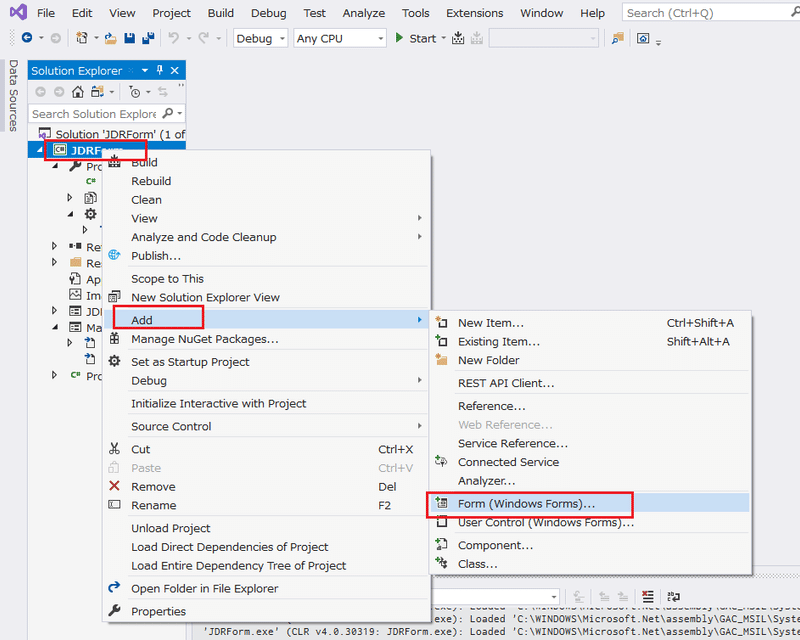Click the Open File toolbar icon
The height and width of the screenshot is (640, 800).
click(x=110, y=38)
